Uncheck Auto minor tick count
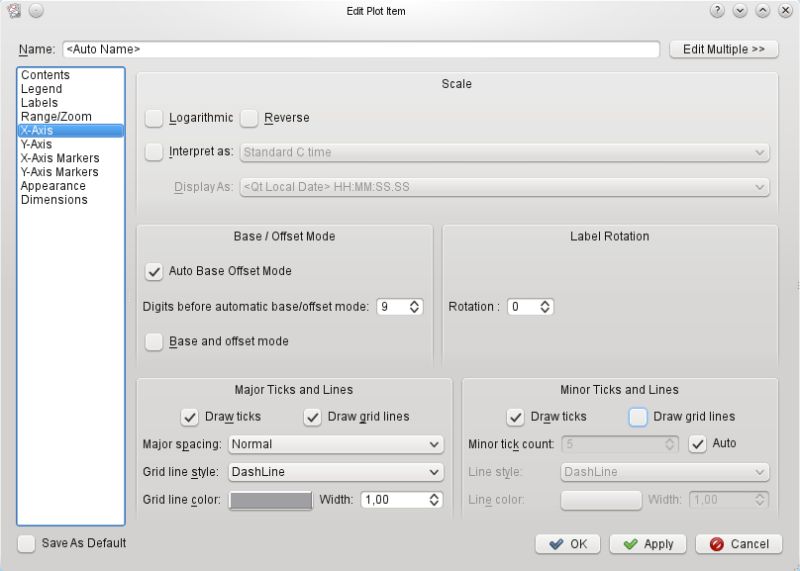Viewport: 800px width, 571px height. [697, 443]
